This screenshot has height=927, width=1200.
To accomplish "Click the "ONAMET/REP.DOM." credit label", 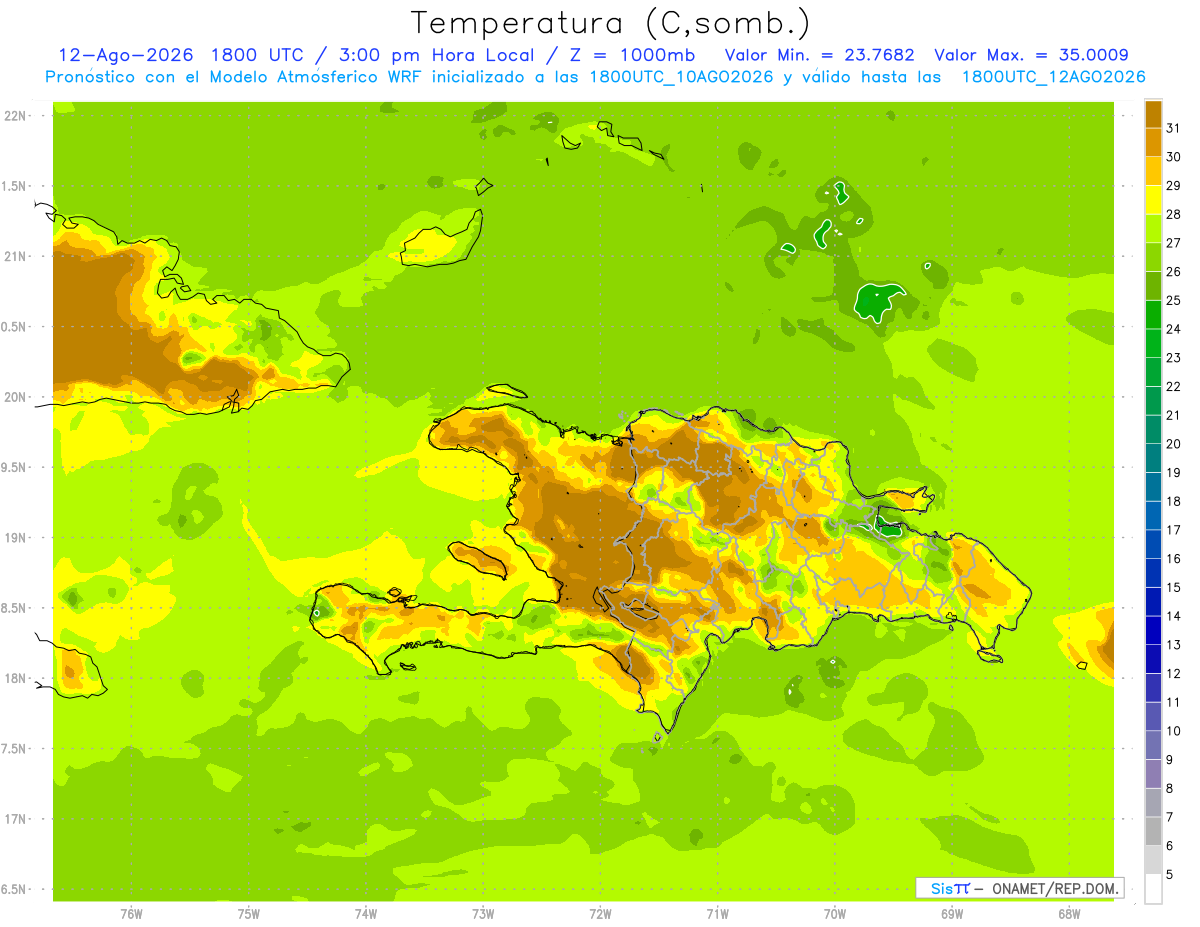I will point(1055,888).
